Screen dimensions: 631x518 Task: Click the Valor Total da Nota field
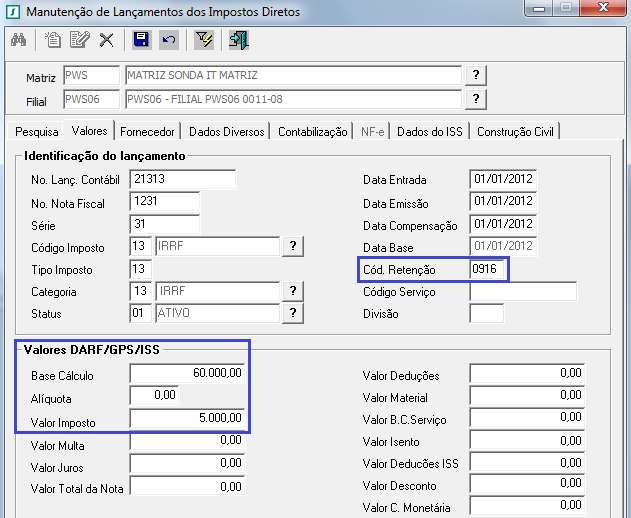(187, 486)
